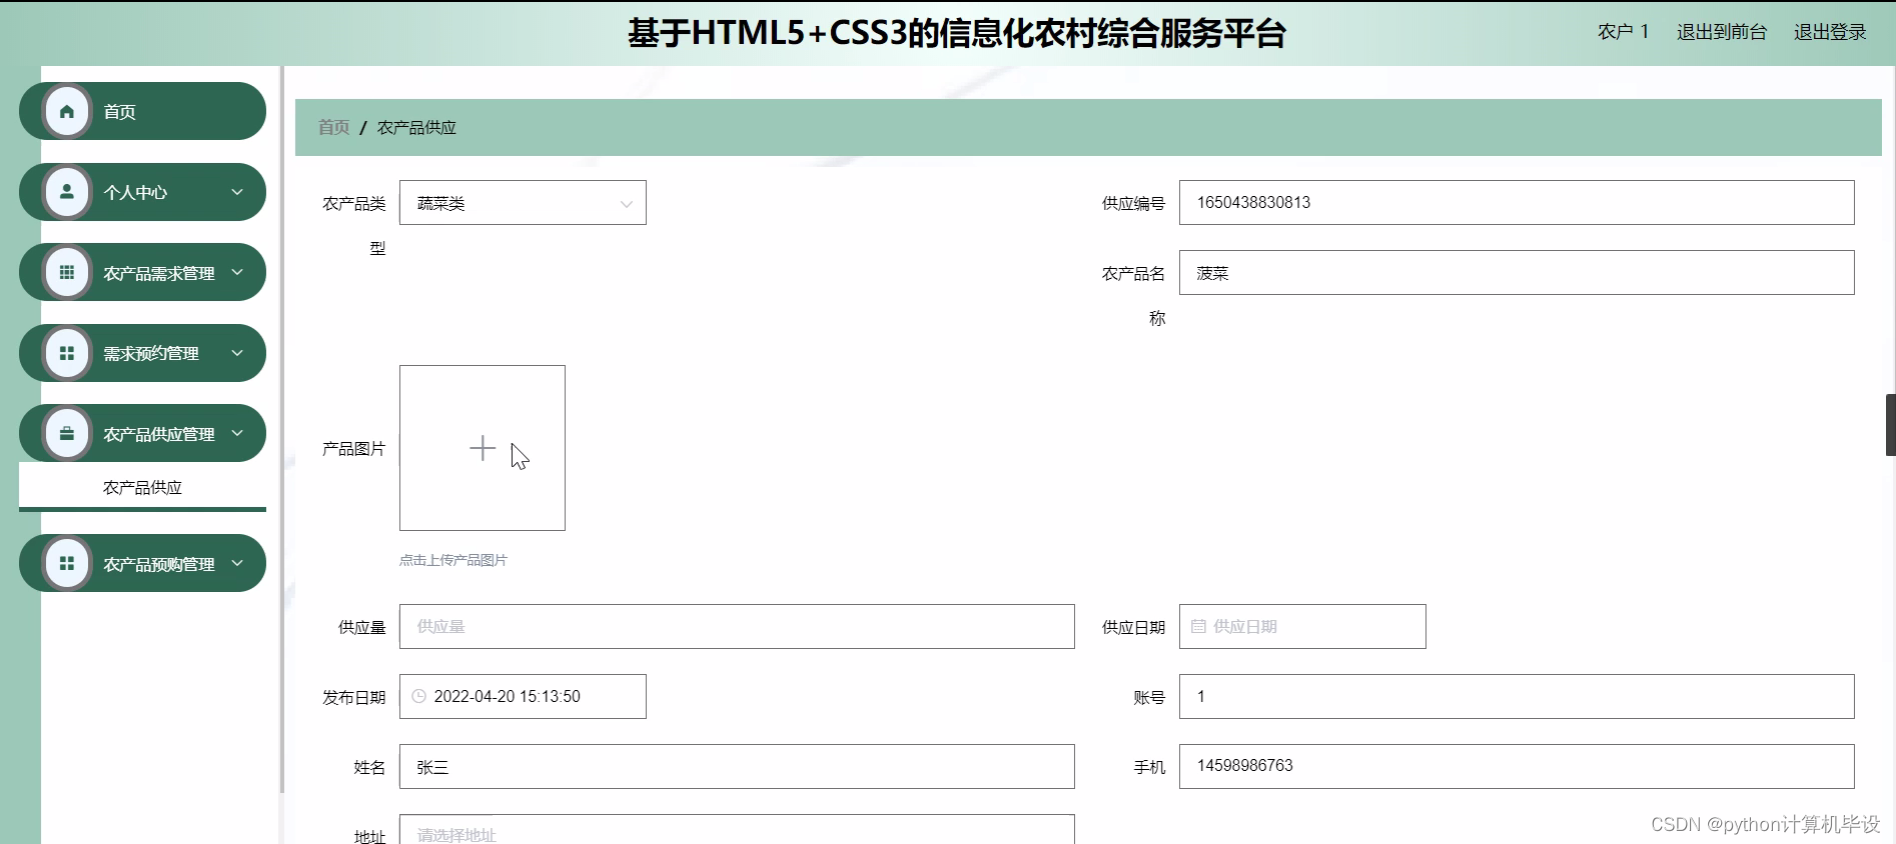Screen dimensions: 1896x844
Task: Click the clock icon in 发布日期 field
Action: click(x=419, y=696)
